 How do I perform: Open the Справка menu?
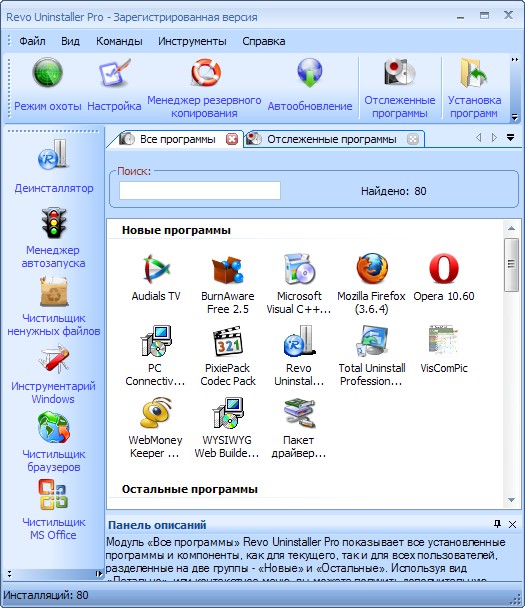(264, 41)
